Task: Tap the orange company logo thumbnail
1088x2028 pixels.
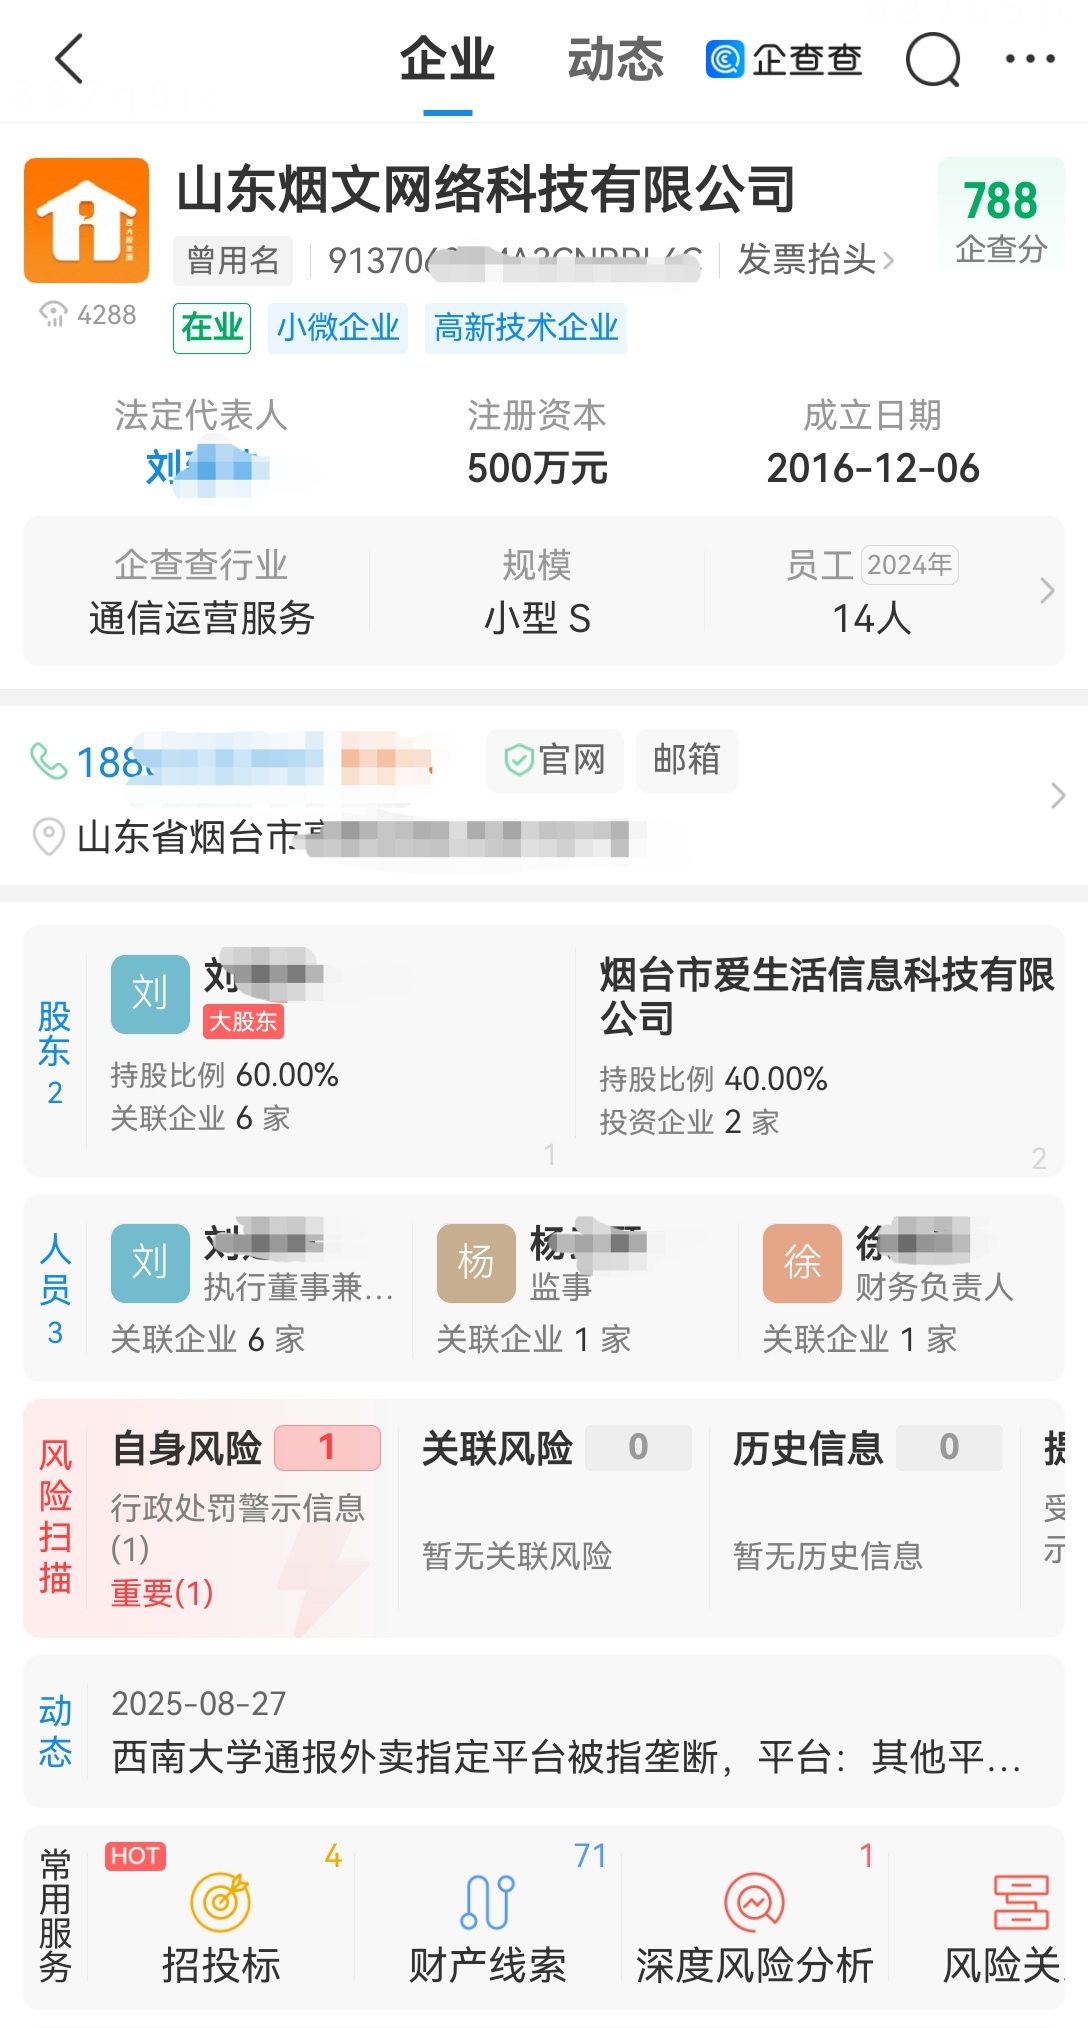Action: (87, 220)
